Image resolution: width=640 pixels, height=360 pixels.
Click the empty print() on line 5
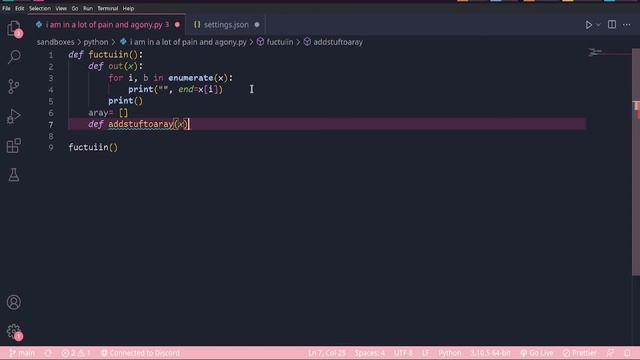pyautogui.click(x=126, y=101)
